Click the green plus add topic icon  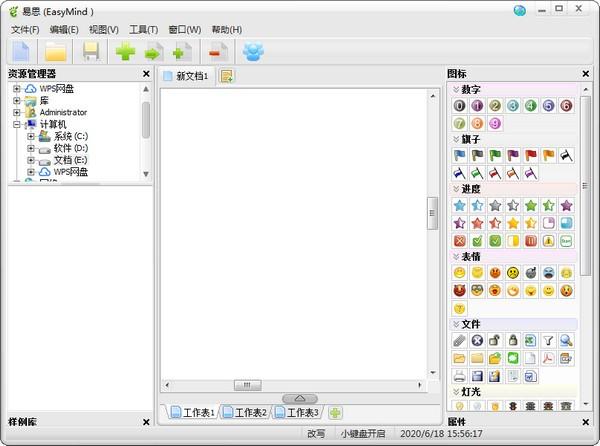pos(125,51)
